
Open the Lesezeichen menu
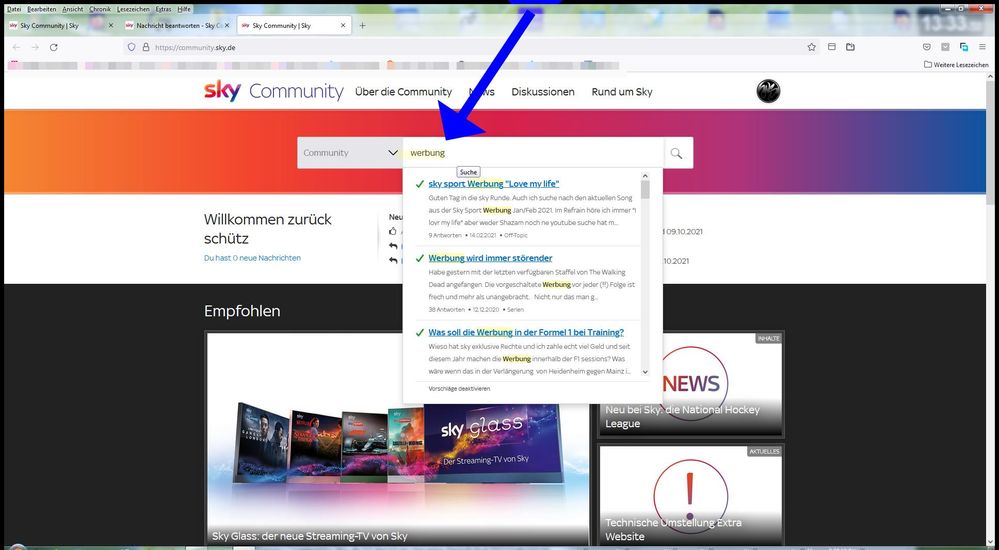tap(133, 9)
